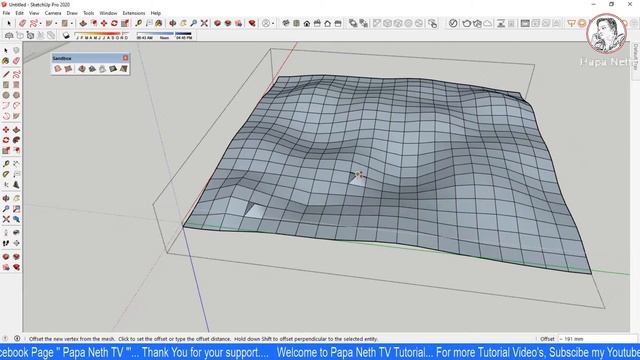The height and width of the screenshot is (360, 640).
Task: Click Sandbox From Contours tool
Action: (x=58, y=69)
